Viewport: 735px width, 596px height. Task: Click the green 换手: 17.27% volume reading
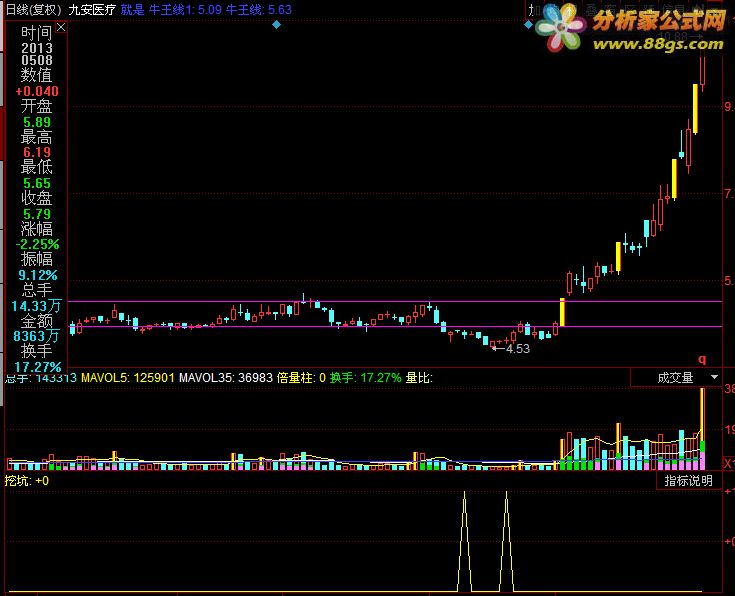tap(365, 377)
